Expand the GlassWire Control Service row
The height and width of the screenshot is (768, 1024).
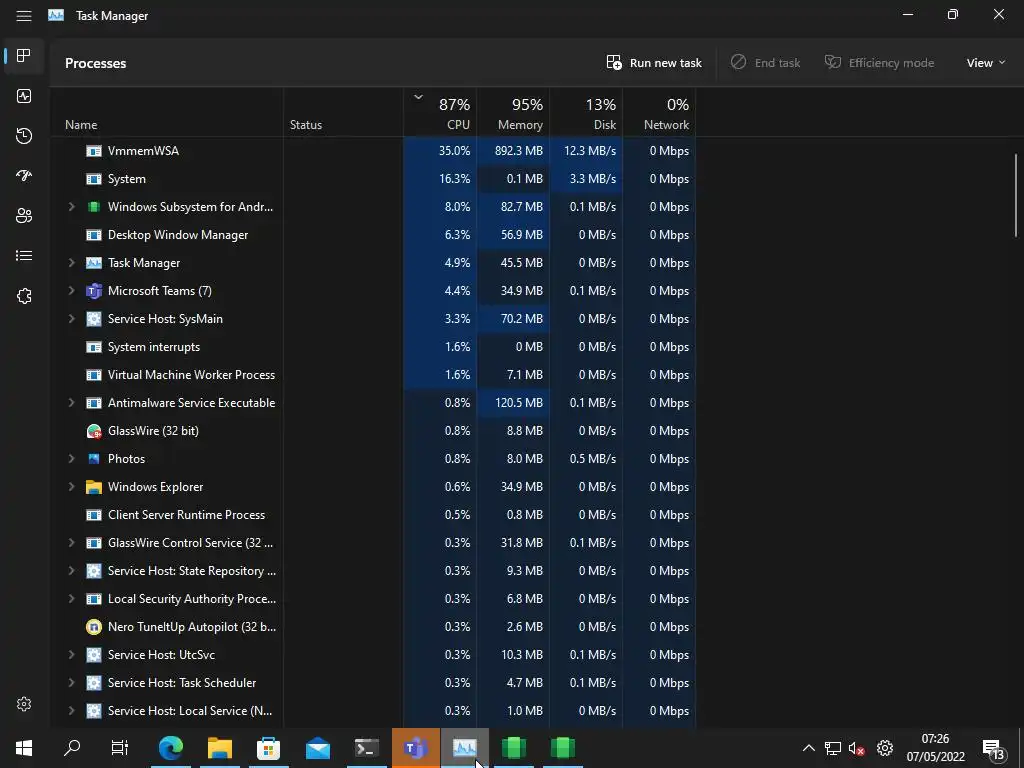(71, 543)
